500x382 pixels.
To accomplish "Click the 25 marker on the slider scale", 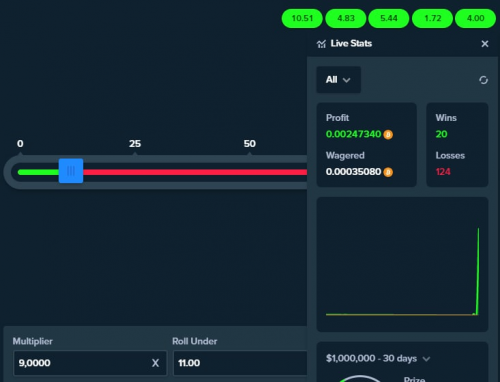I will (x=135, y=144).
